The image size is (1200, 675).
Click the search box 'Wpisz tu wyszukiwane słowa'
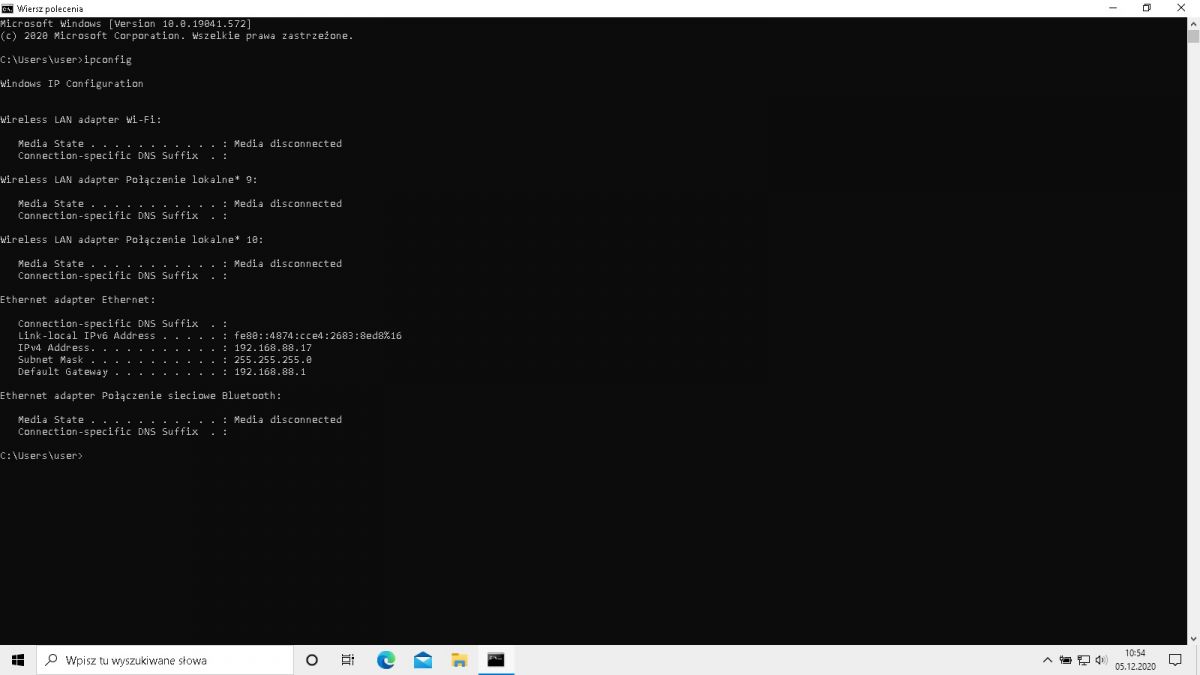click(x=165, y=660)
